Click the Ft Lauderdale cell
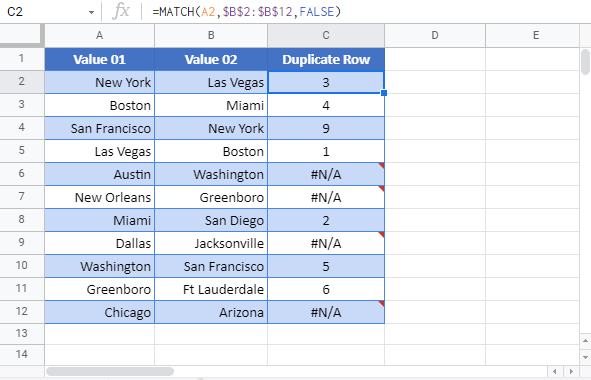This screenshot has height=380, width=591. (x=211, y=289)
